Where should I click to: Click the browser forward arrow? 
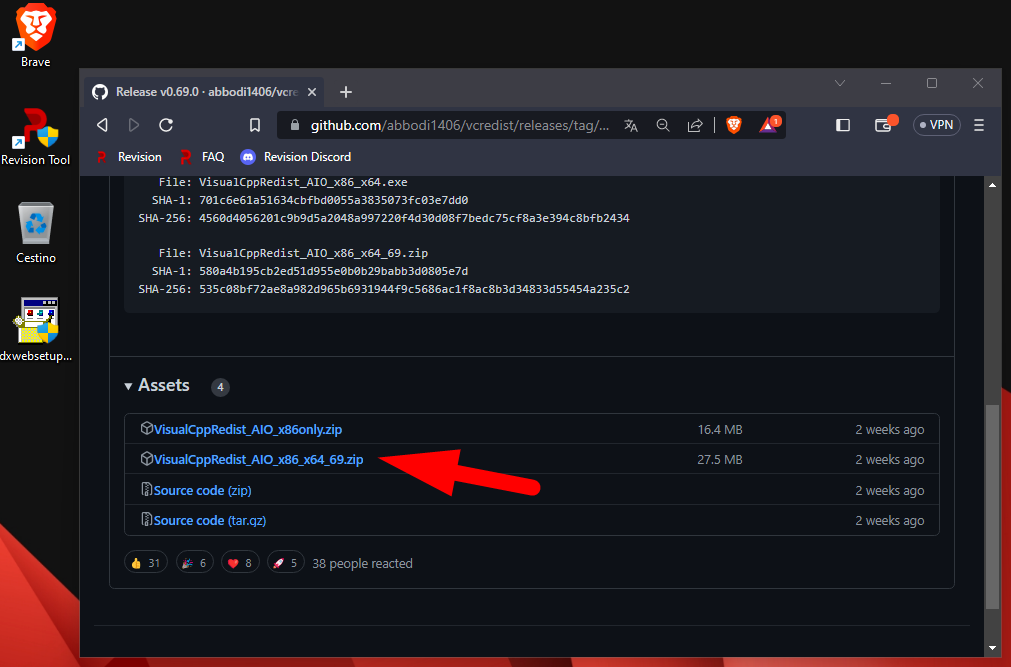[x=133, y=125]
